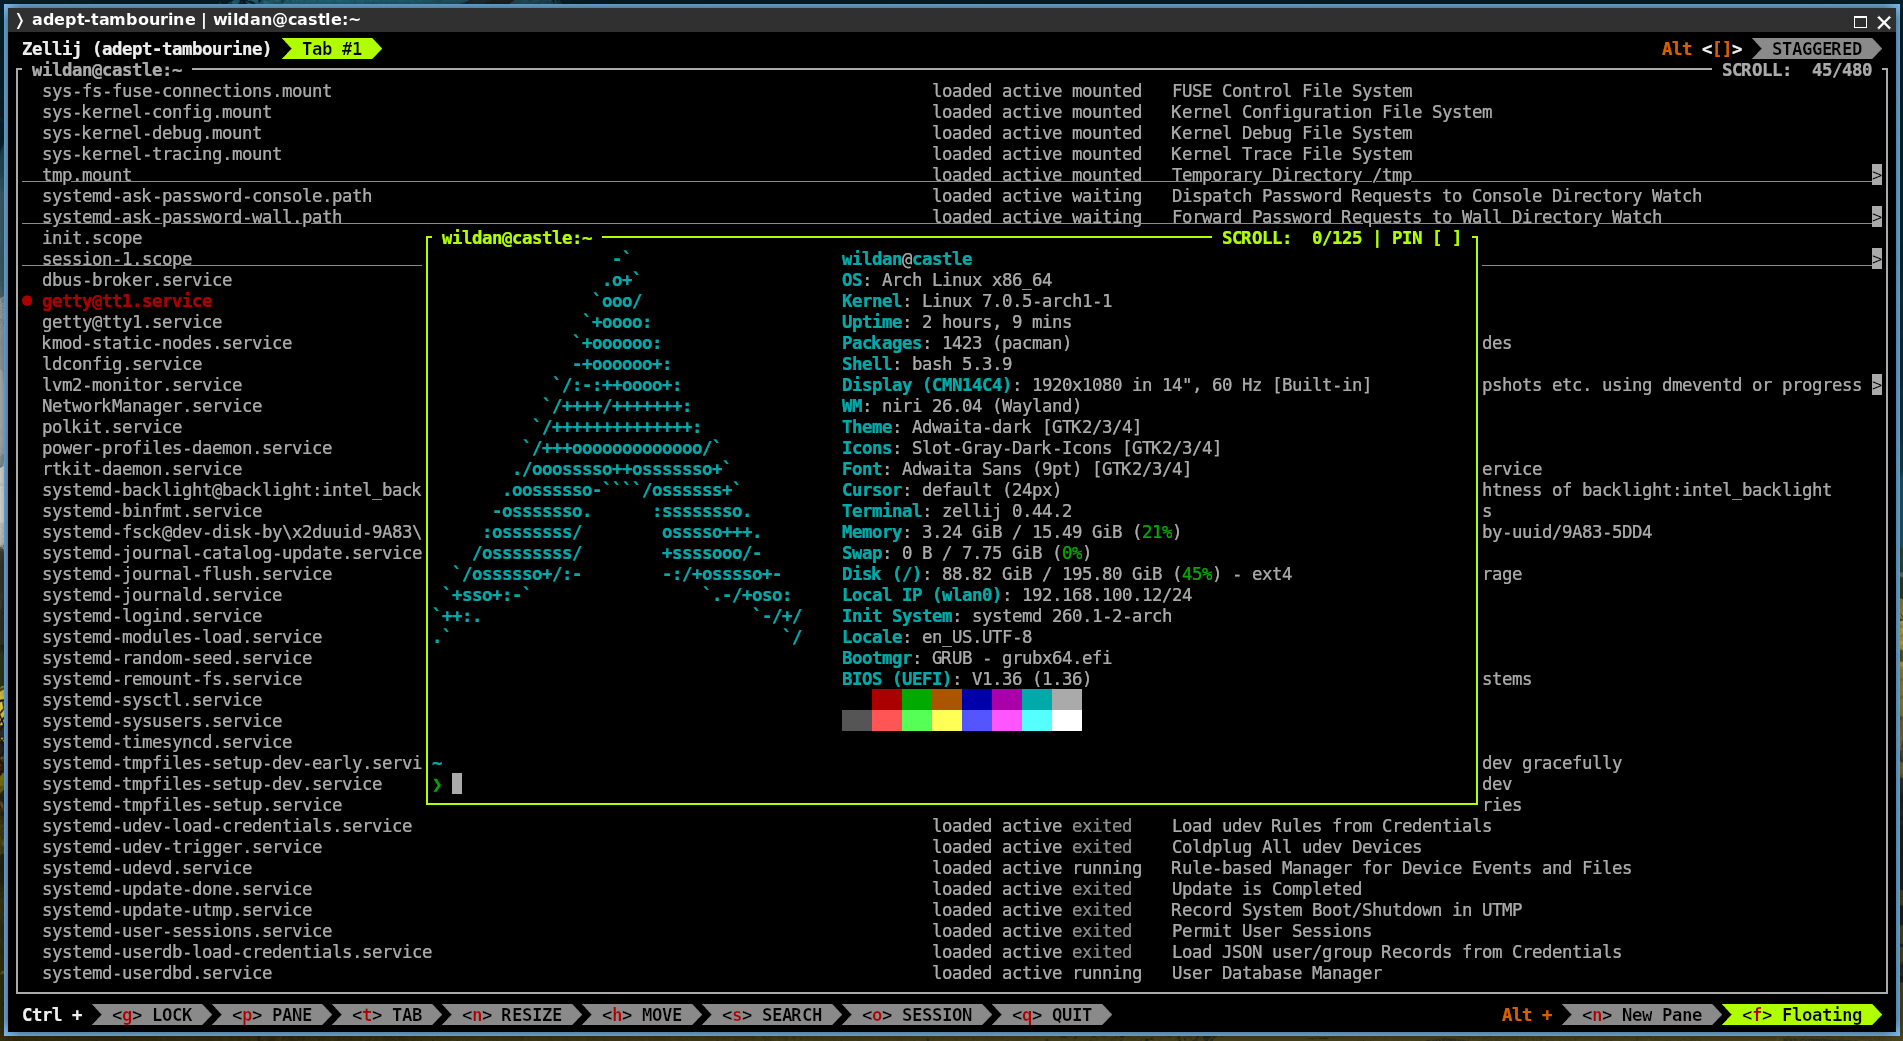The width and height of the screenshot is (1903, 1041).
Task: Switch to PANE mode
Action: click(272, 1015)
